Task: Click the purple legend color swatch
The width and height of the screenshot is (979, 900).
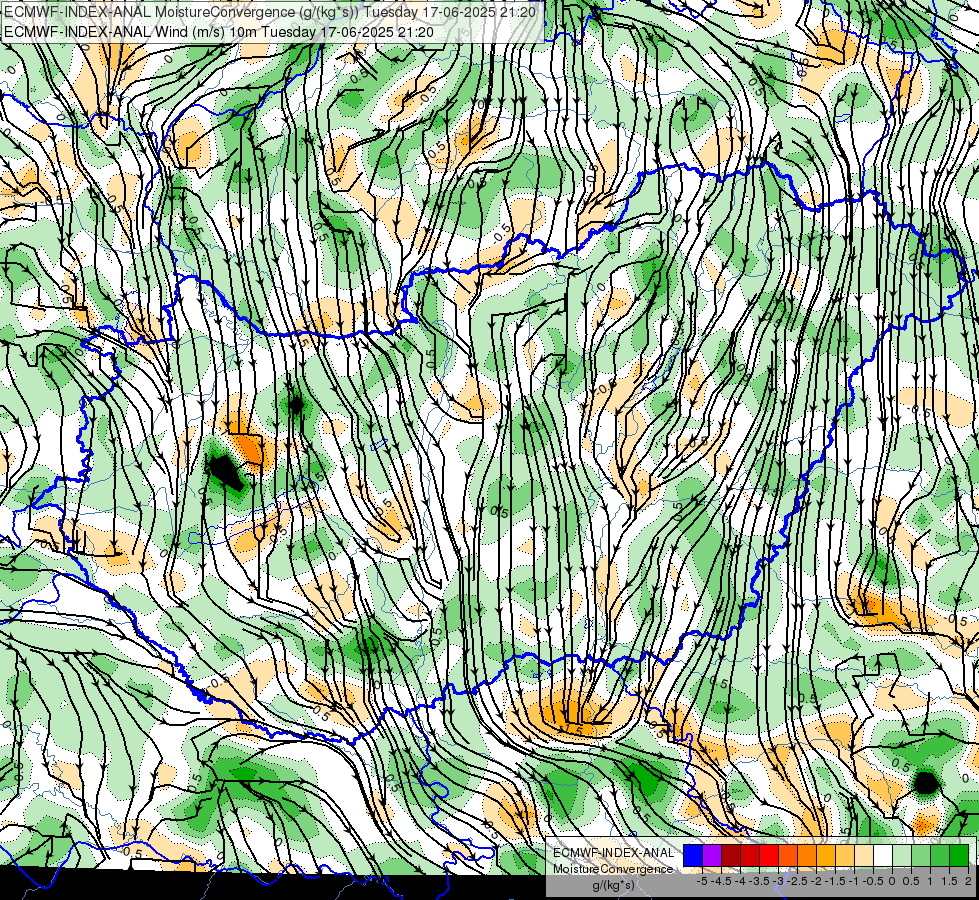Action: coord(712,856)
